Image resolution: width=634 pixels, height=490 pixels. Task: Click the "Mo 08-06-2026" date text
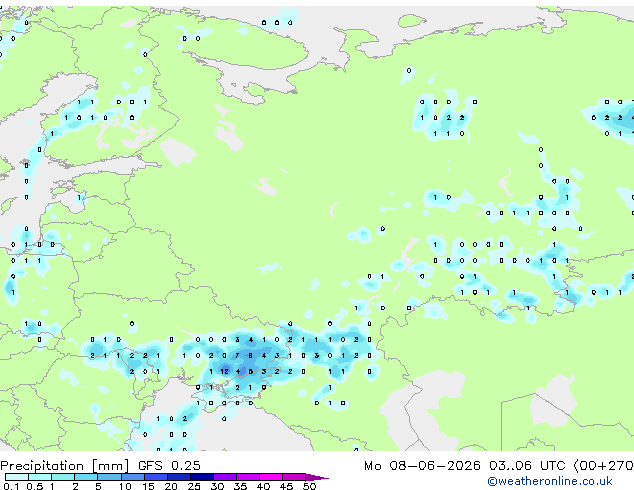pos(422,465)
